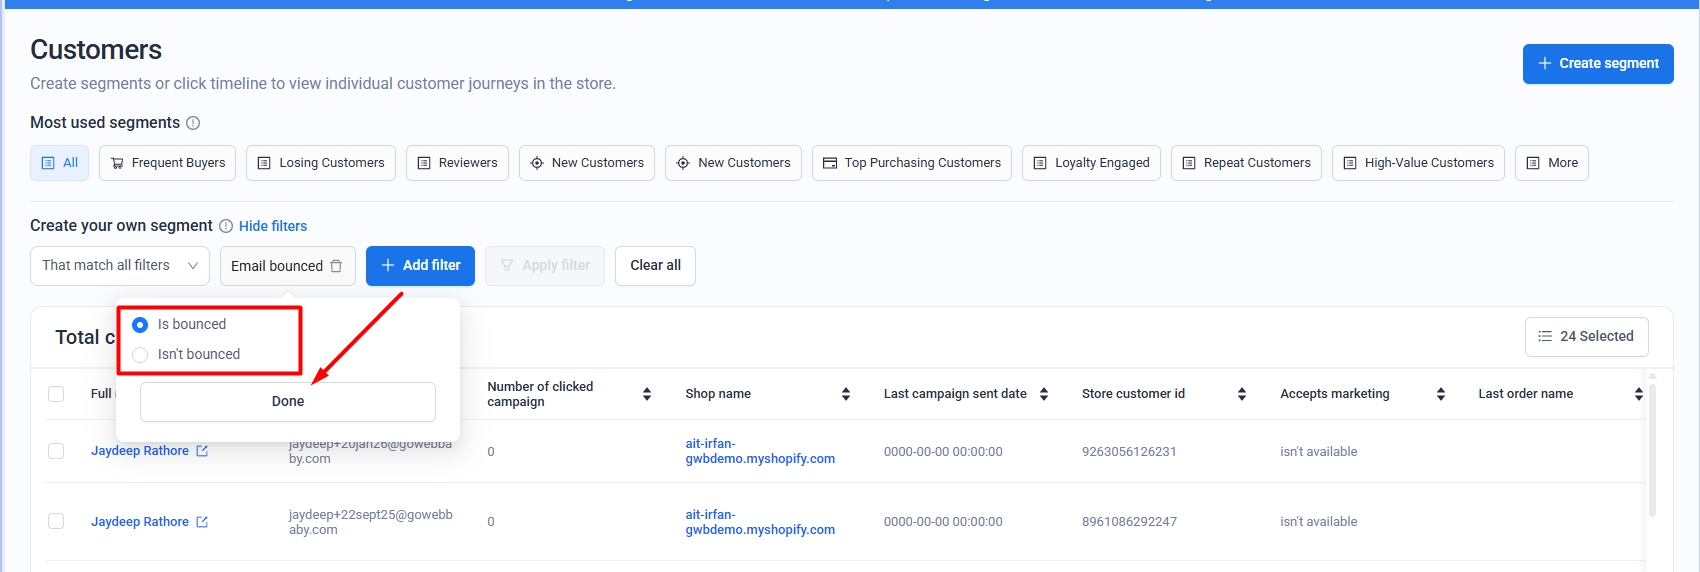Screen dimensions: 1700x572
Task: Expand the More segments option
Action: coord(1551,163)
